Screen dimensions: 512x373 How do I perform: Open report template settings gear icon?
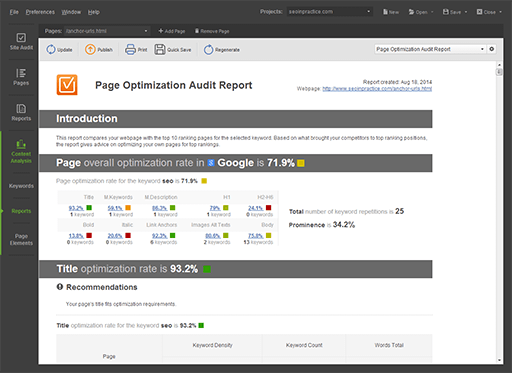coord(492,49)
